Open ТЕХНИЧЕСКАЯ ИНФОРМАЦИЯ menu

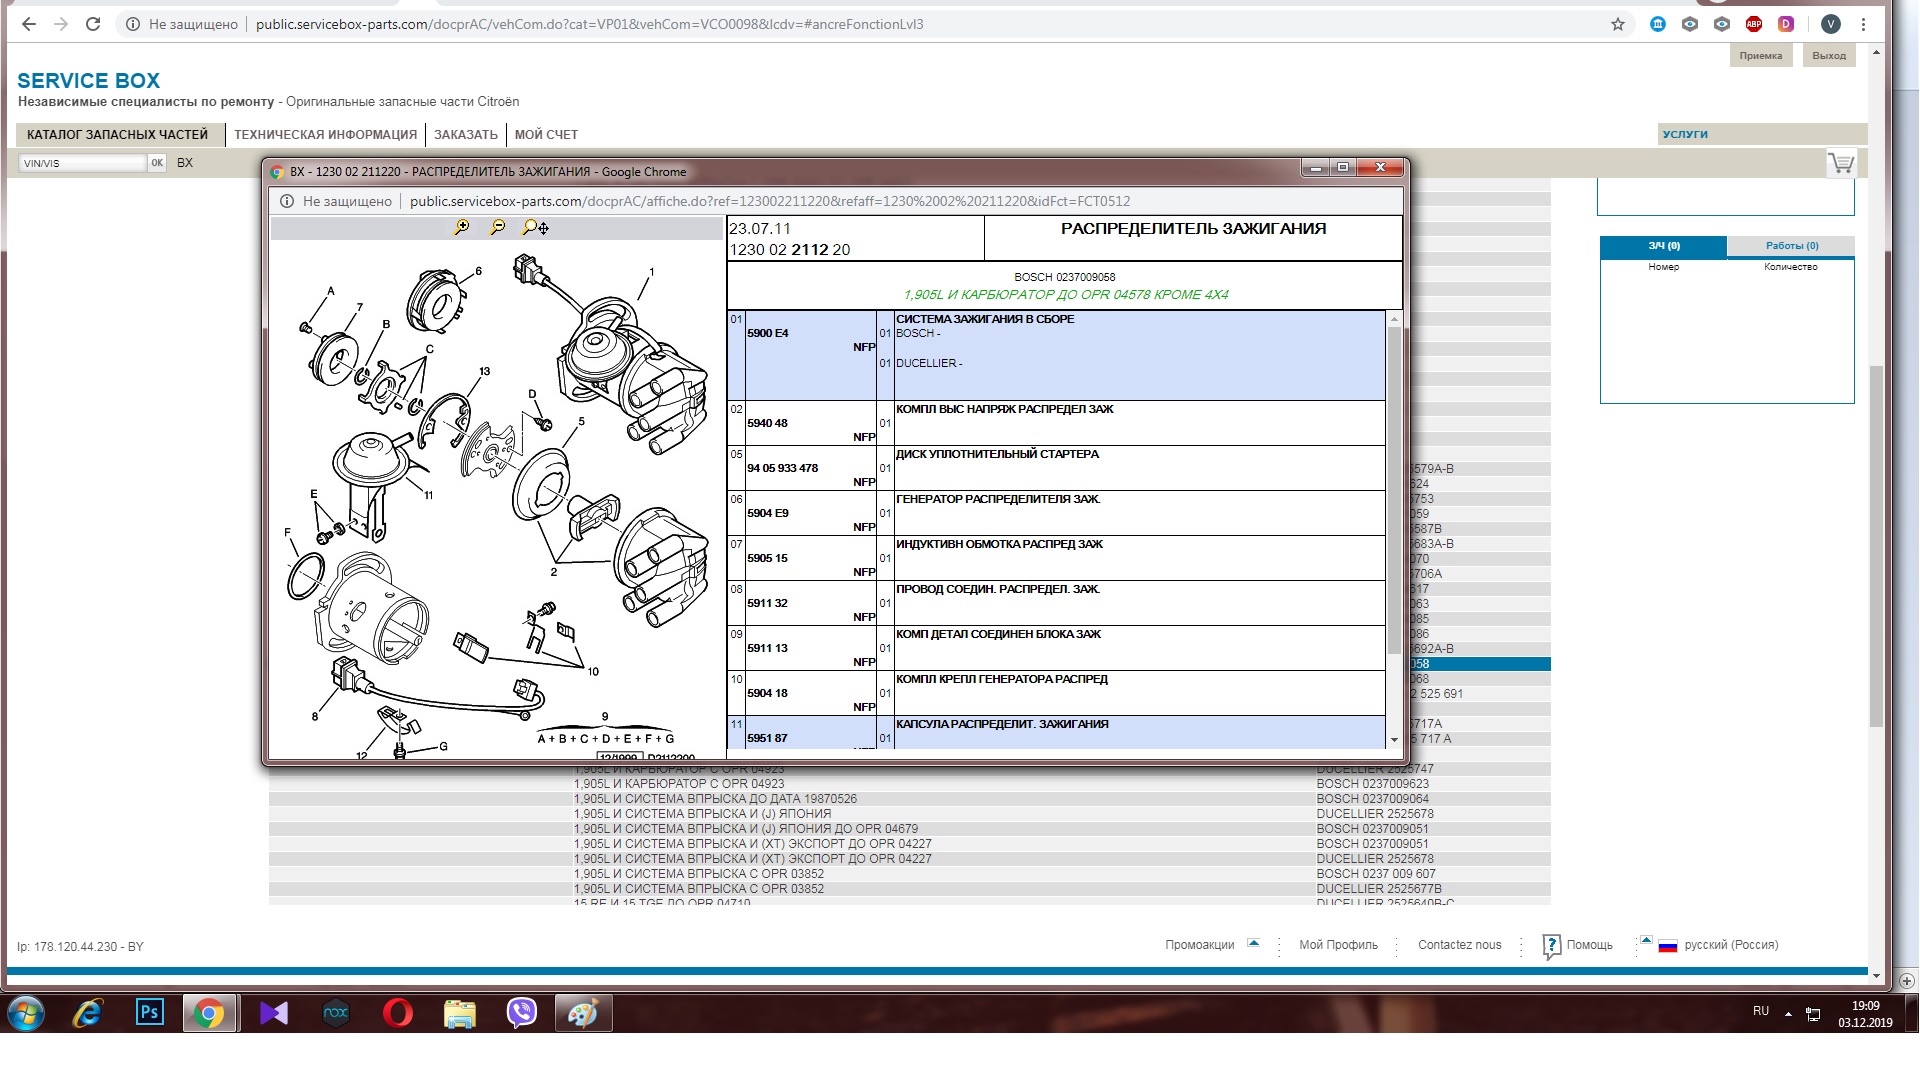tap(325, 135)
